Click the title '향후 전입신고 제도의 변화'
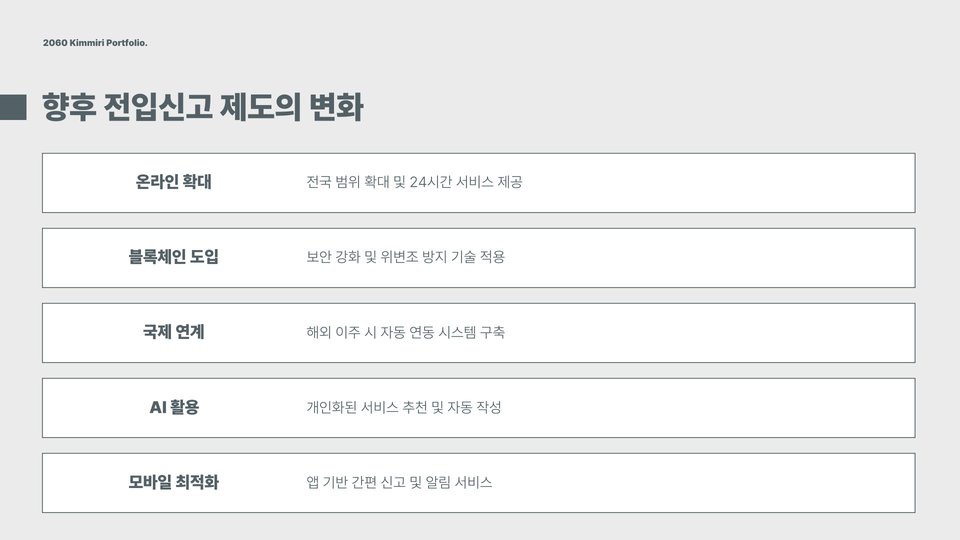This screenshot has height=540, width=960. 203,107
